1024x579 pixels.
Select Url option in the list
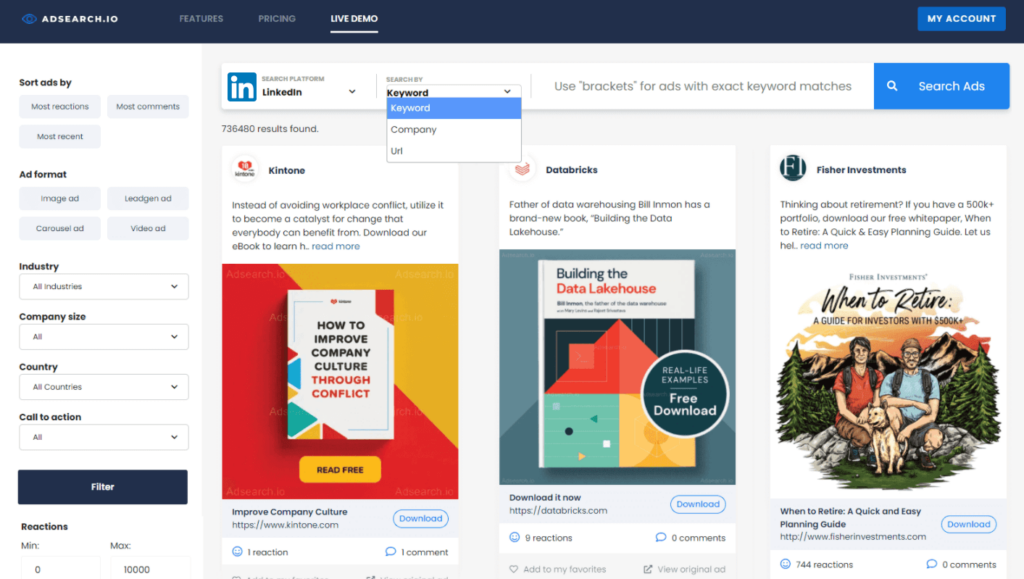(x=453, y=151)
